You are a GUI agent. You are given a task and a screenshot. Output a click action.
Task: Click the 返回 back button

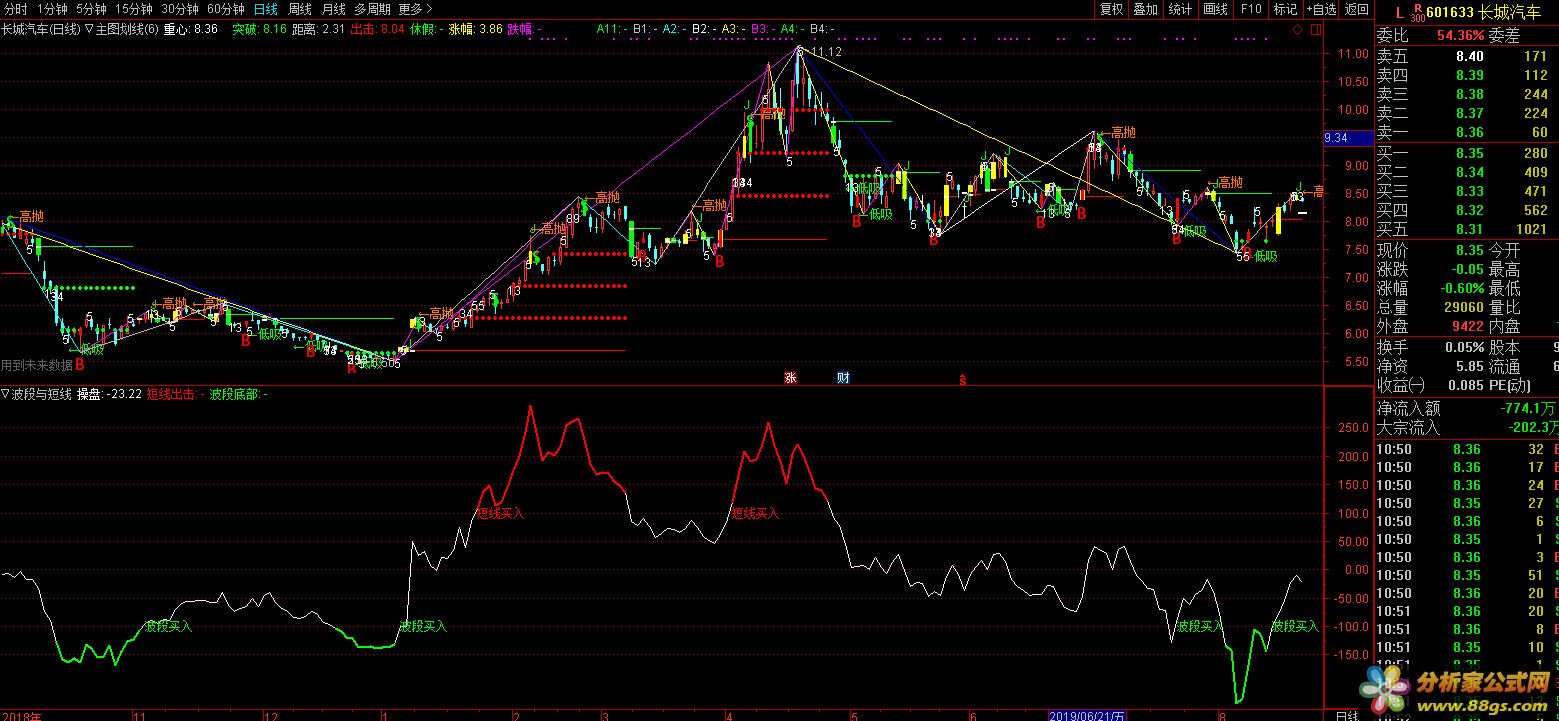[x=1356, y=9]
